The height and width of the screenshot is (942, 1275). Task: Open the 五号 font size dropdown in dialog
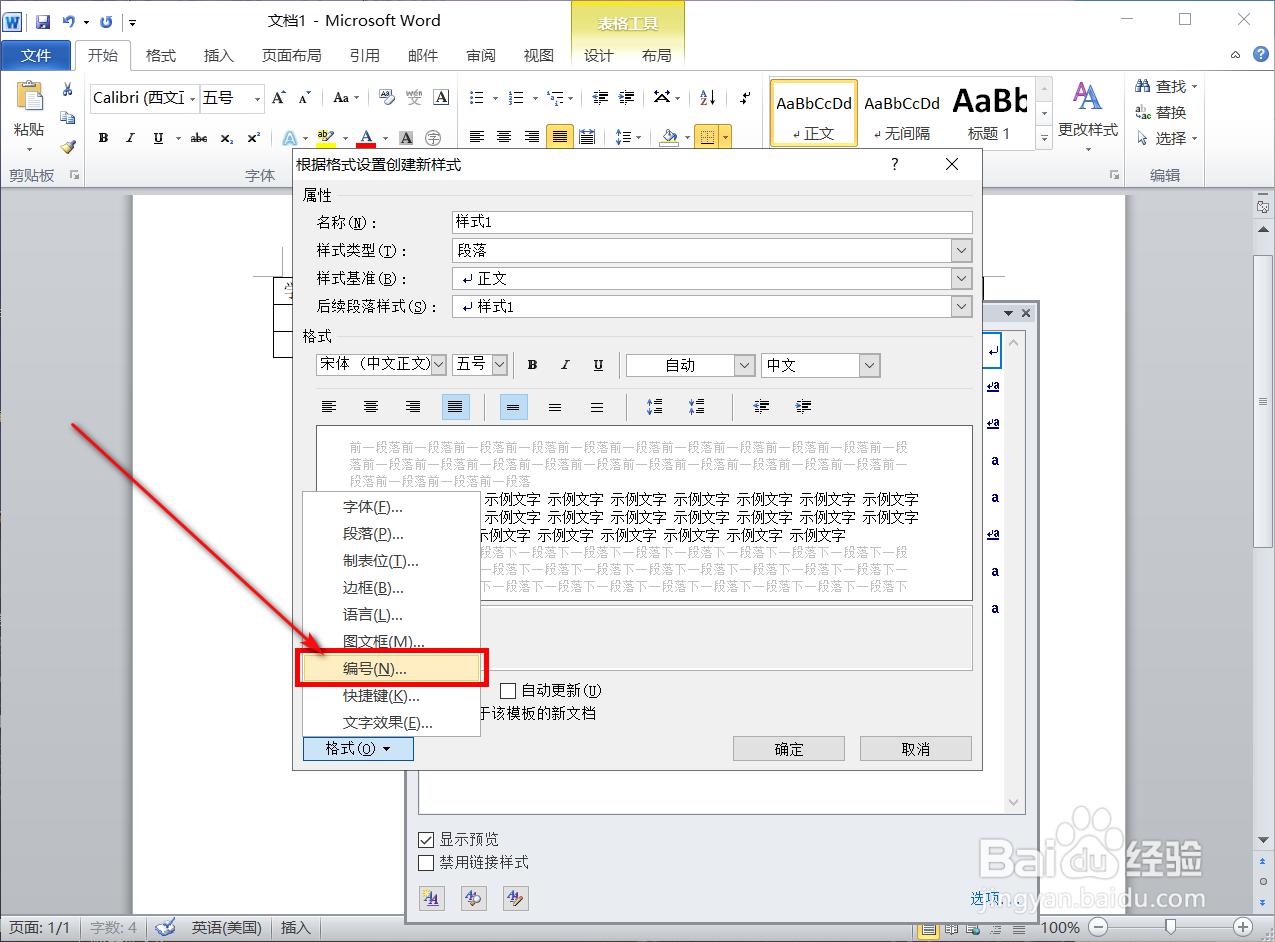coord(500,365)
